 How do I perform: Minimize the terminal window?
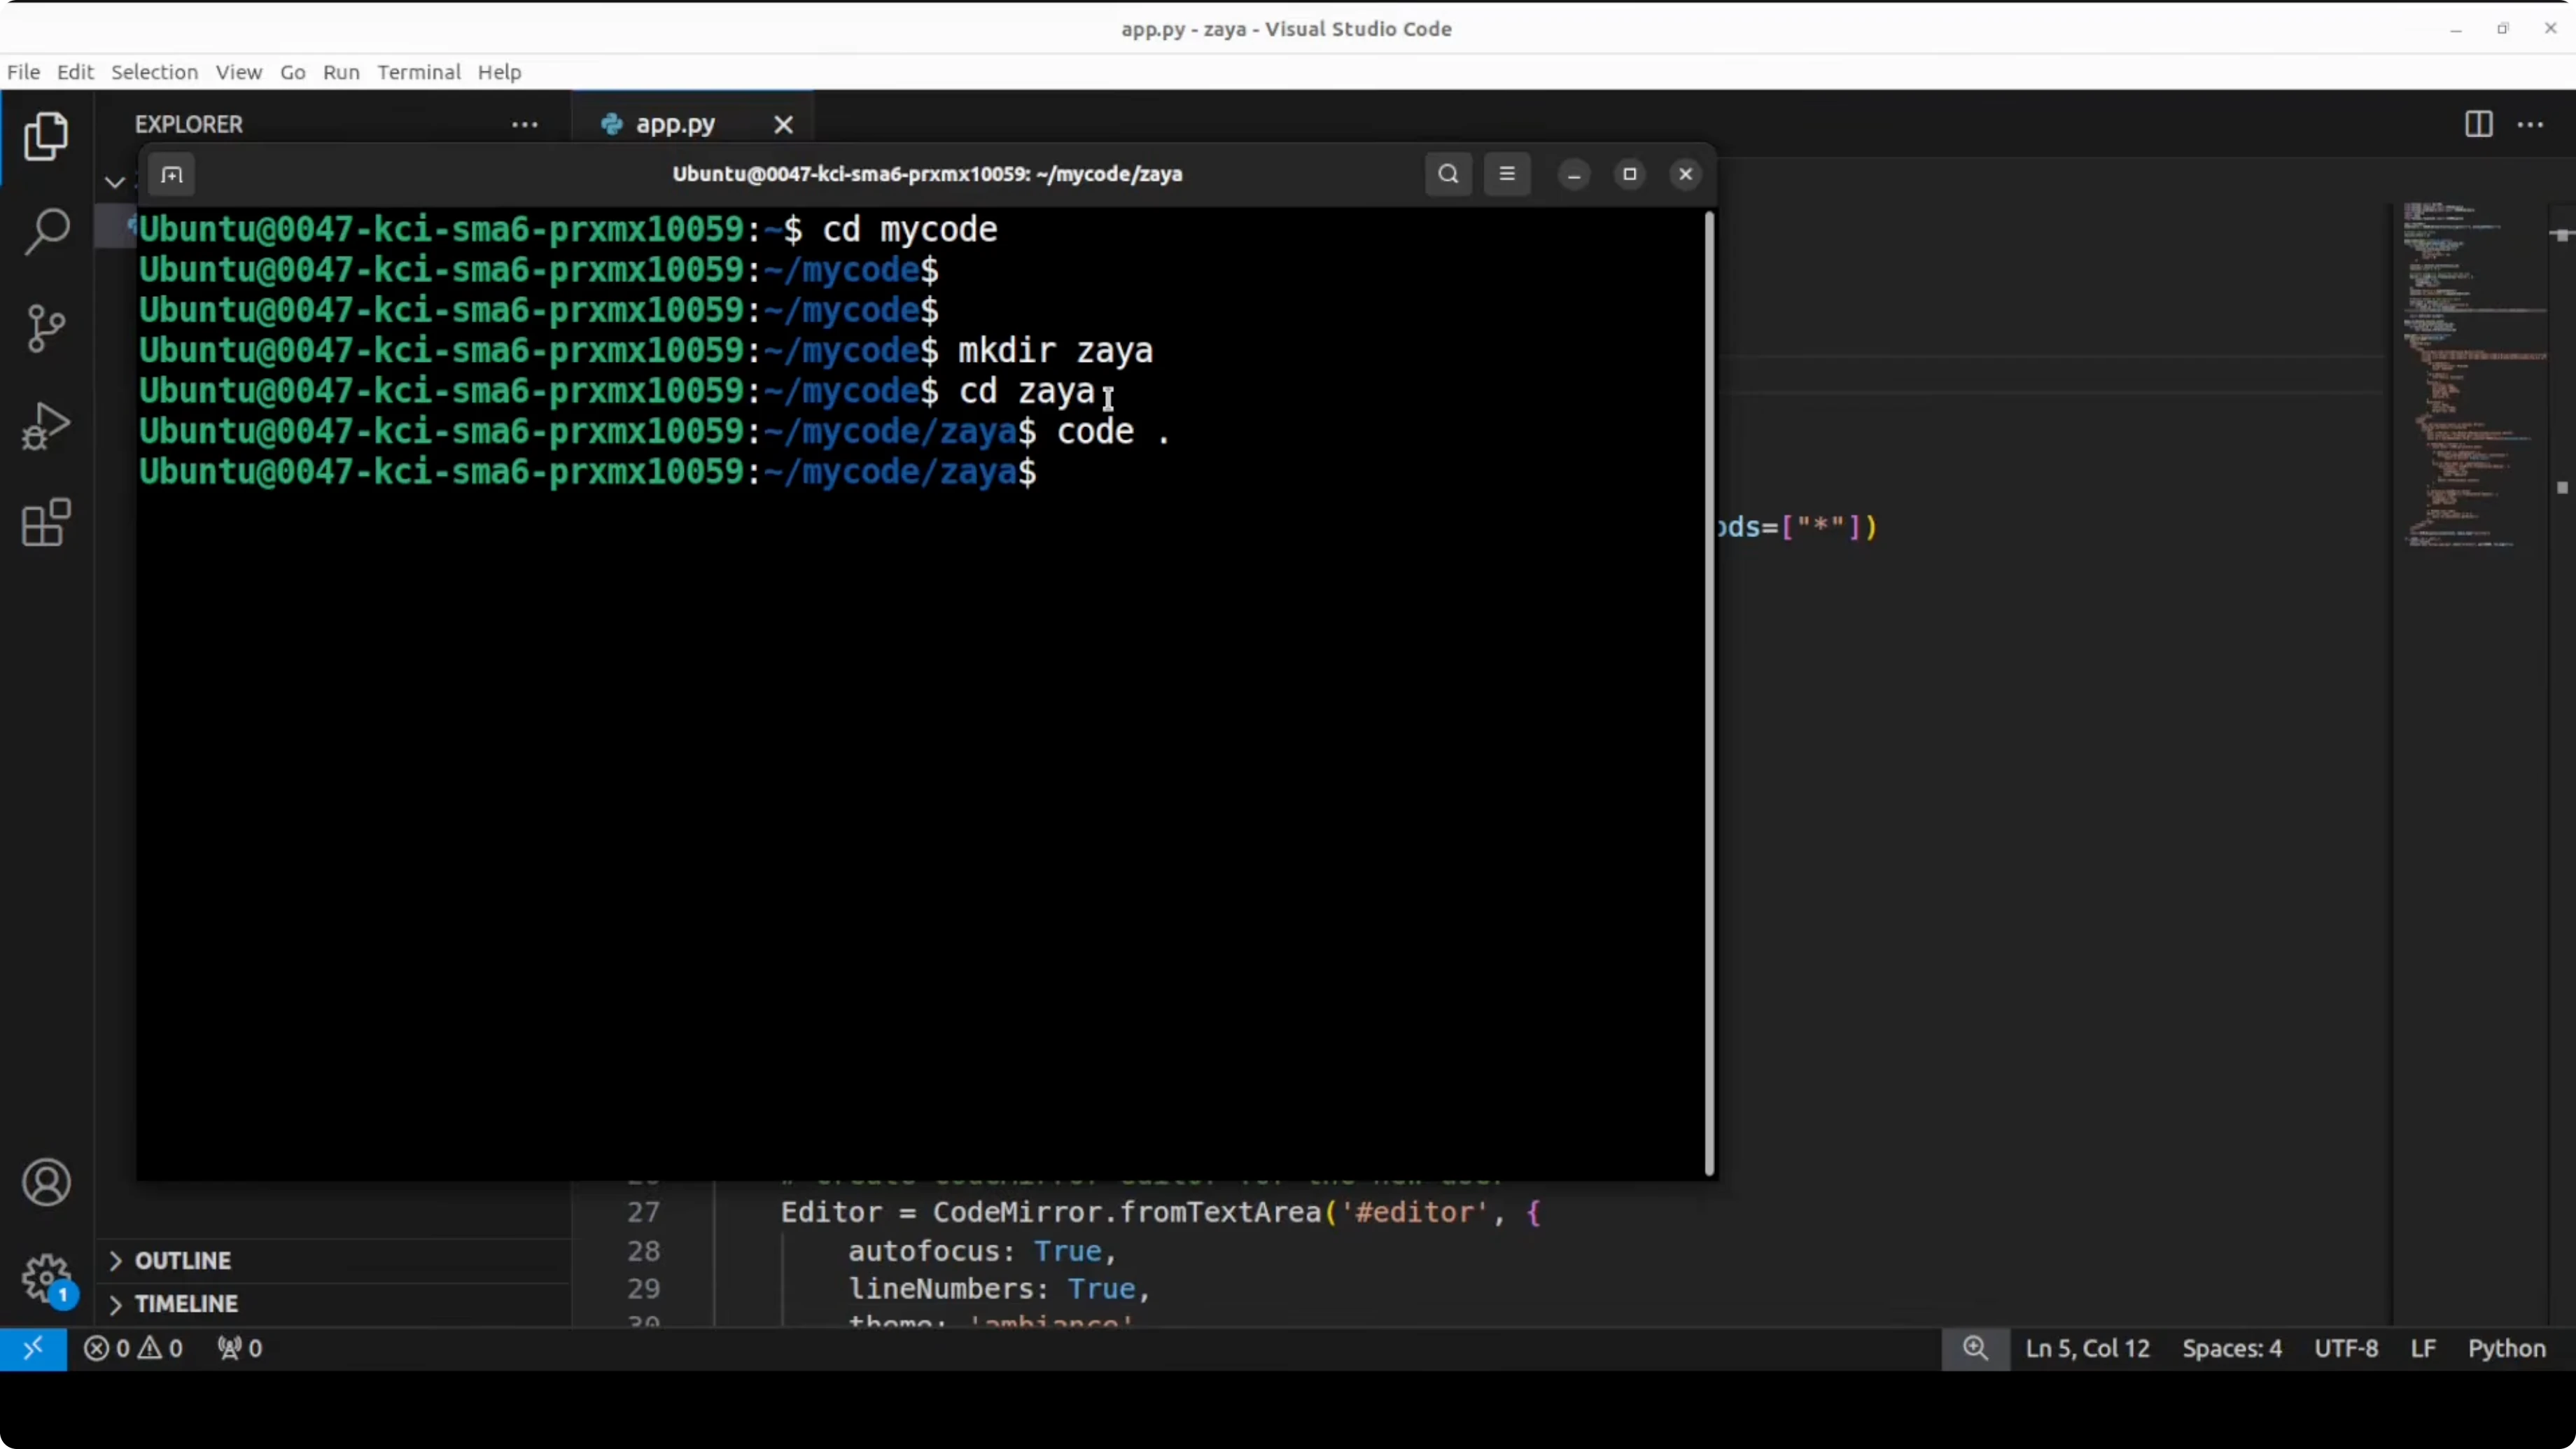(x=1574, y=174)
